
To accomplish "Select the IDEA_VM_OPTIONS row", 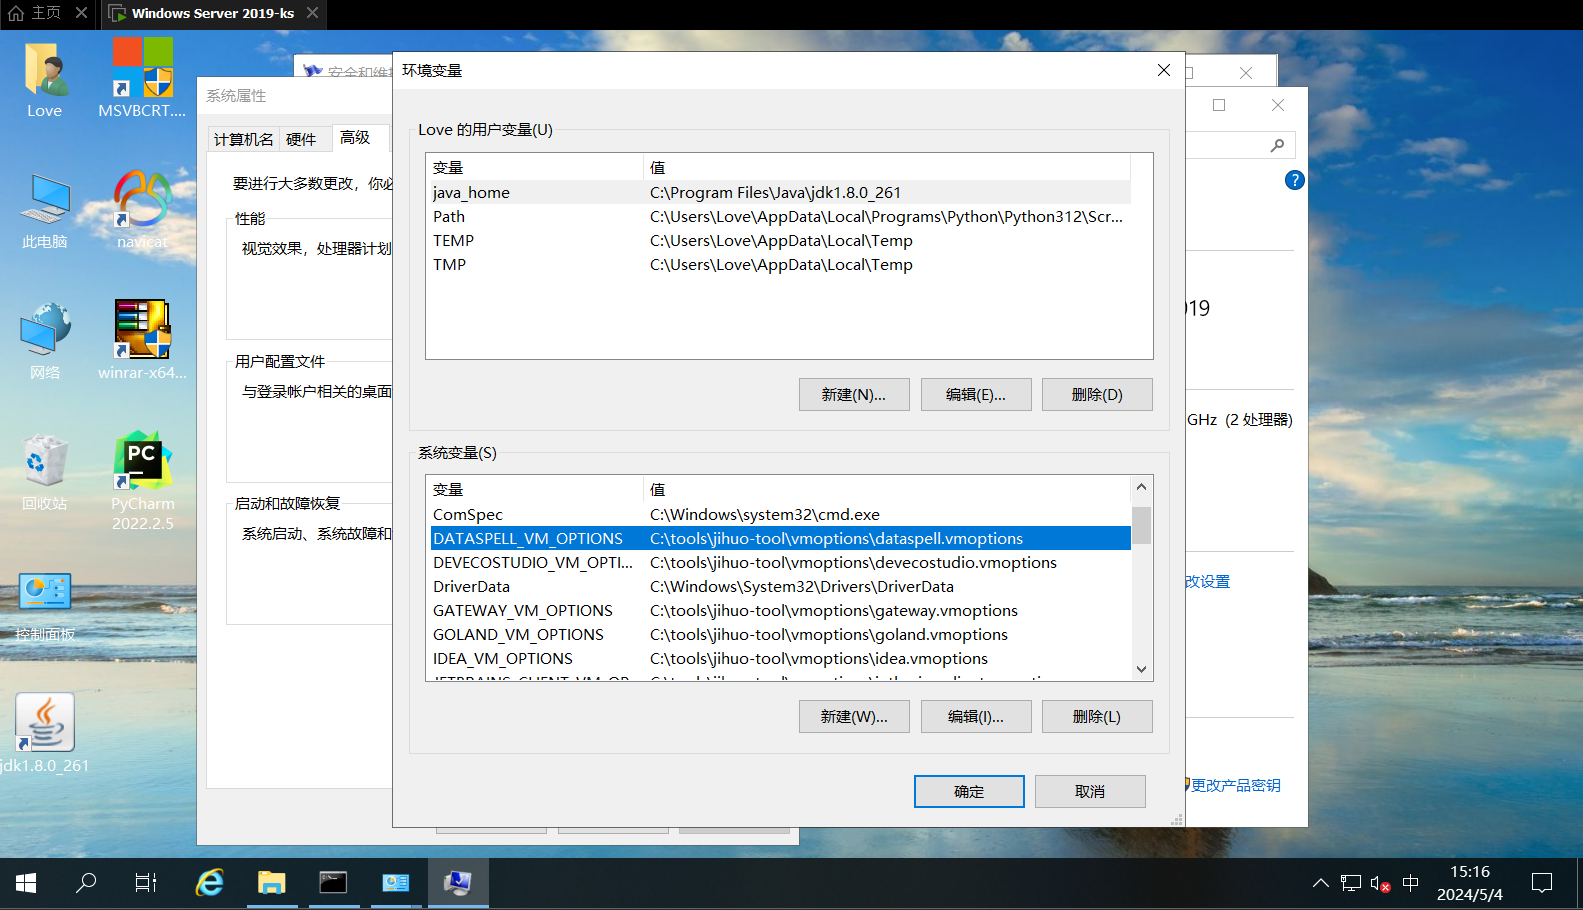I will (x=779, y=658).
